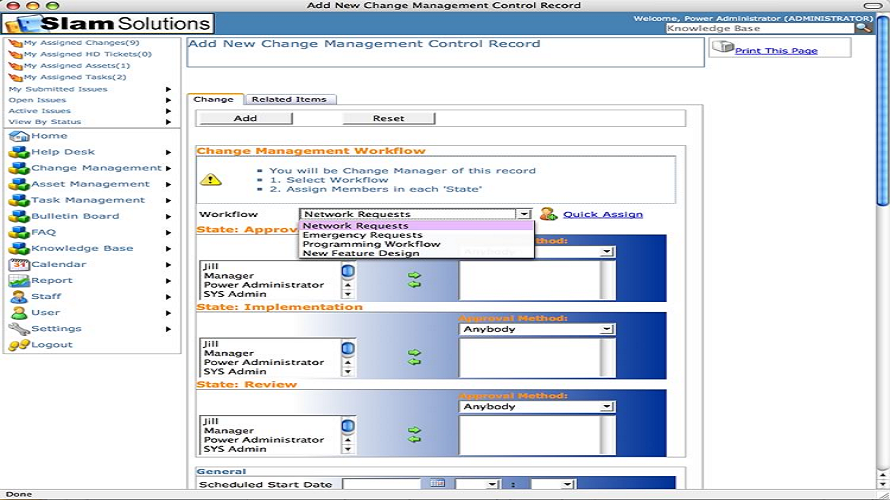The image size is (890, 500).
Task: Click the right green arrow in the Approval state
Action: tap(414, 275)
